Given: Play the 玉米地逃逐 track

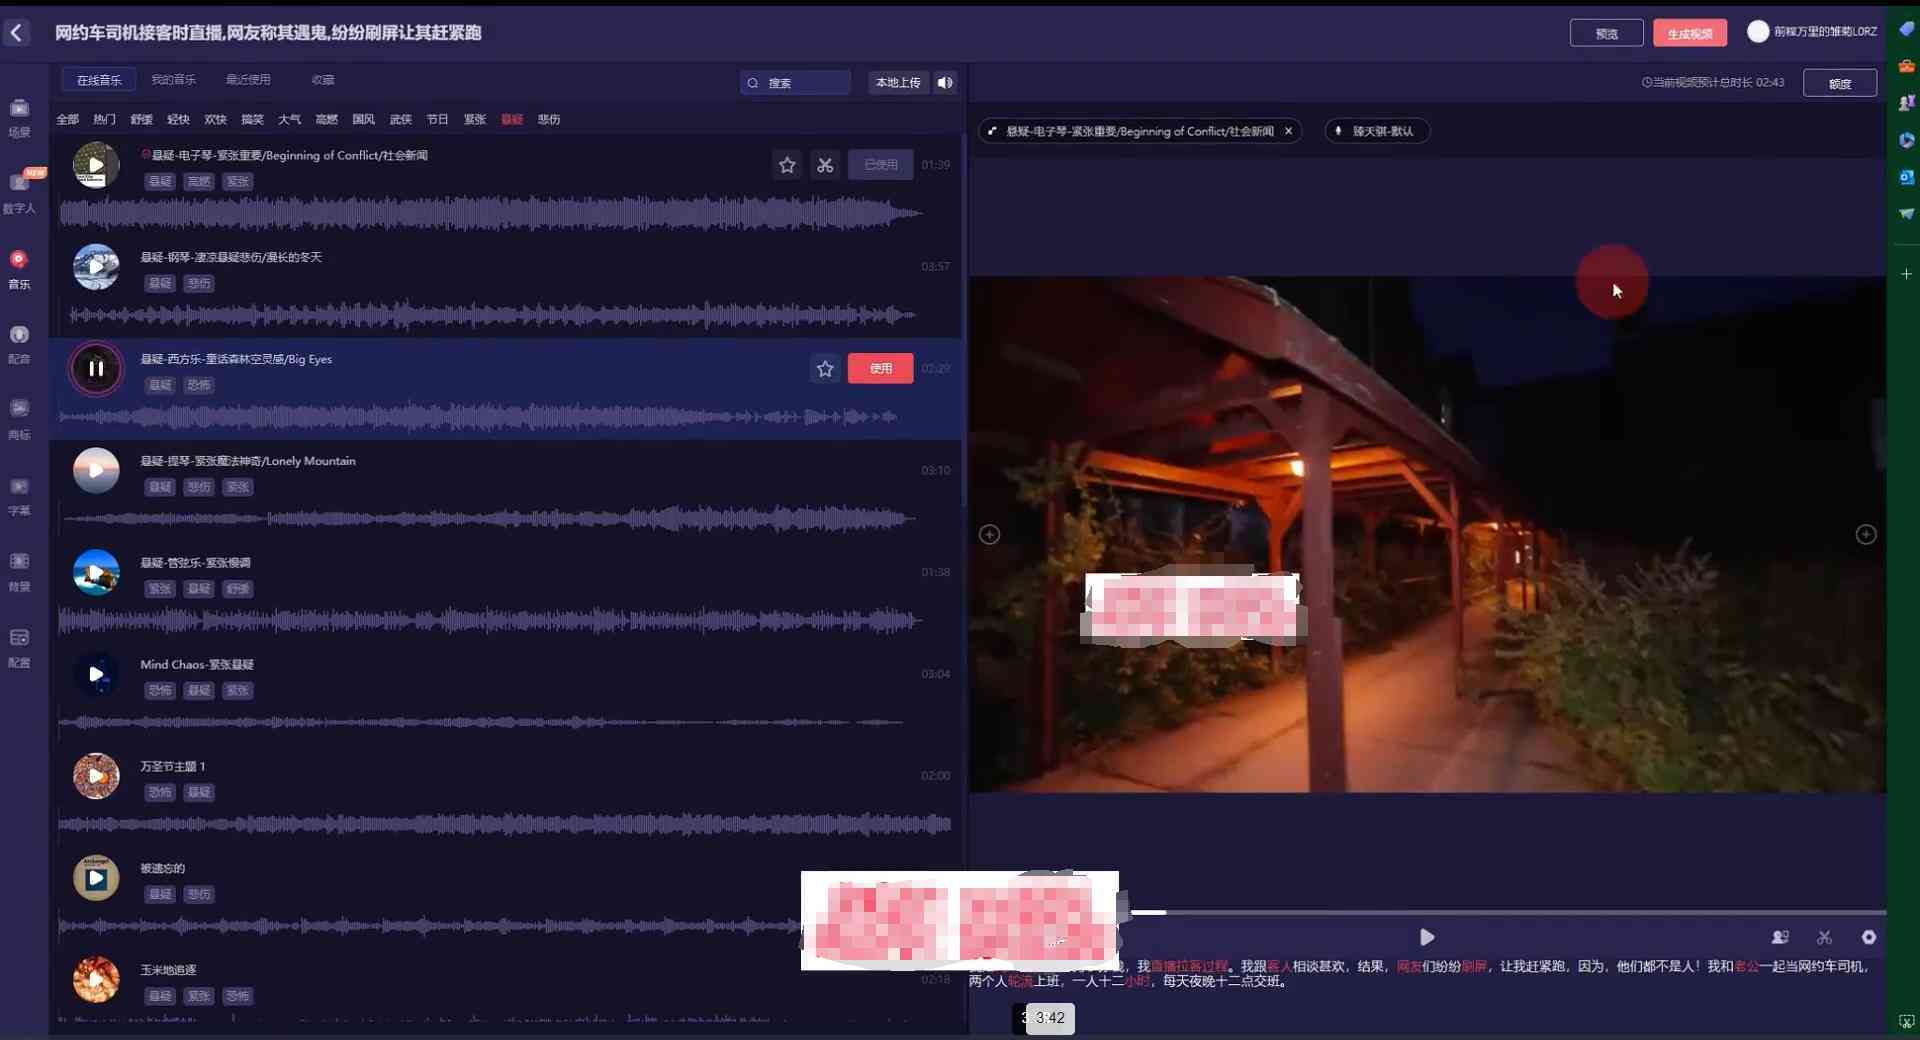Looking at the screenshot, I should point(96,980).
